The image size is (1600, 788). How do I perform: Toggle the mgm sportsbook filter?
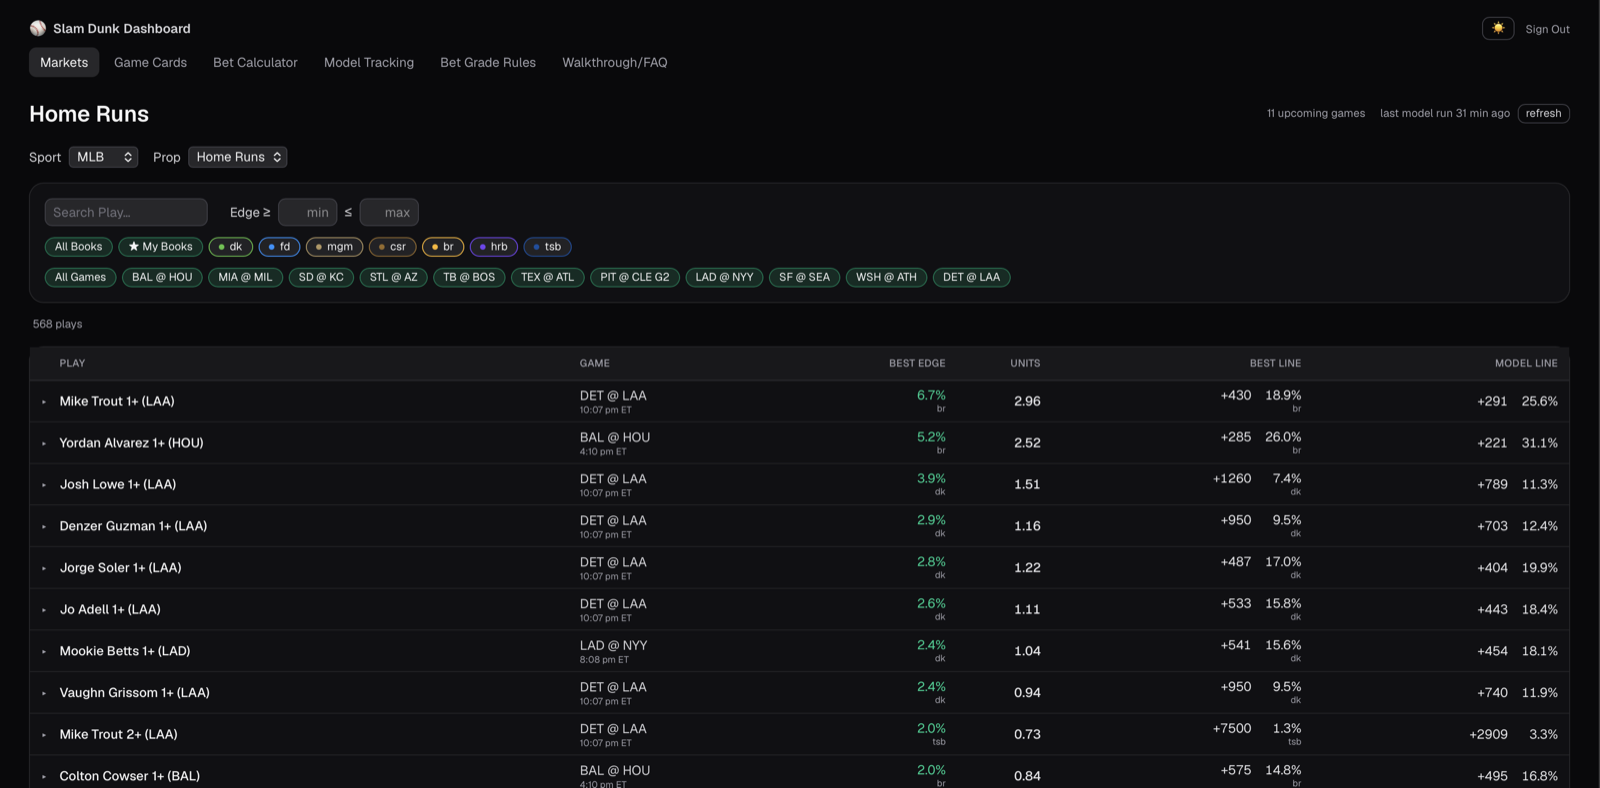334,247
